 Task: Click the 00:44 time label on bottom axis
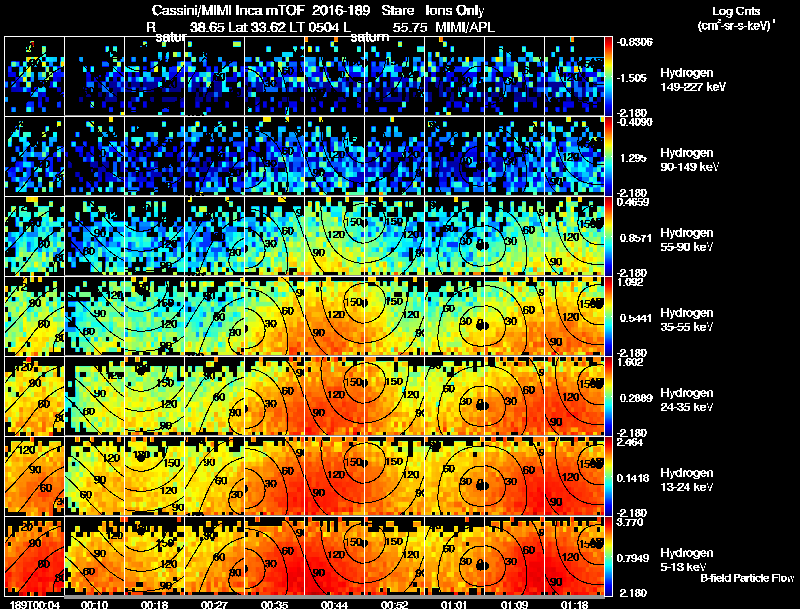click(334, 604)
